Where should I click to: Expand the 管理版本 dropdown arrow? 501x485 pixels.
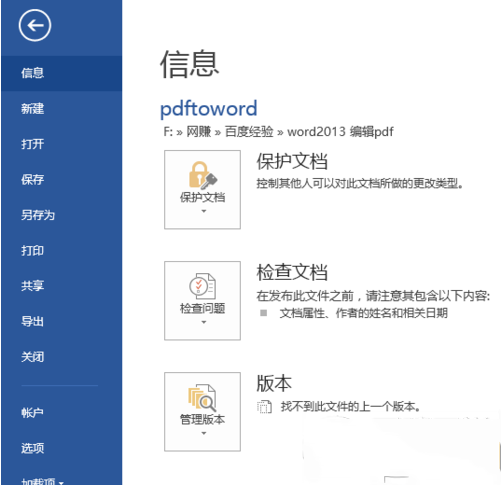[x=204, y=433]
